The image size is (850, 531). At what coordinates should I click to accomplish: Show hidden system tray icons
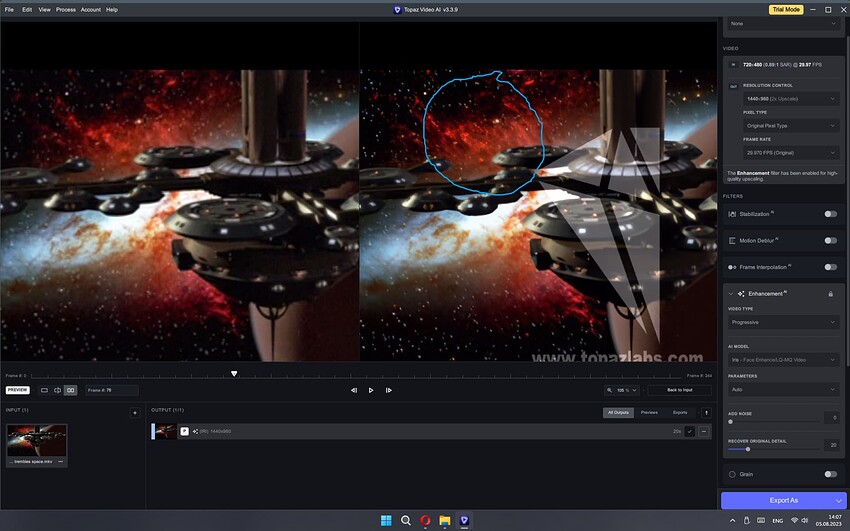point(732,521)
